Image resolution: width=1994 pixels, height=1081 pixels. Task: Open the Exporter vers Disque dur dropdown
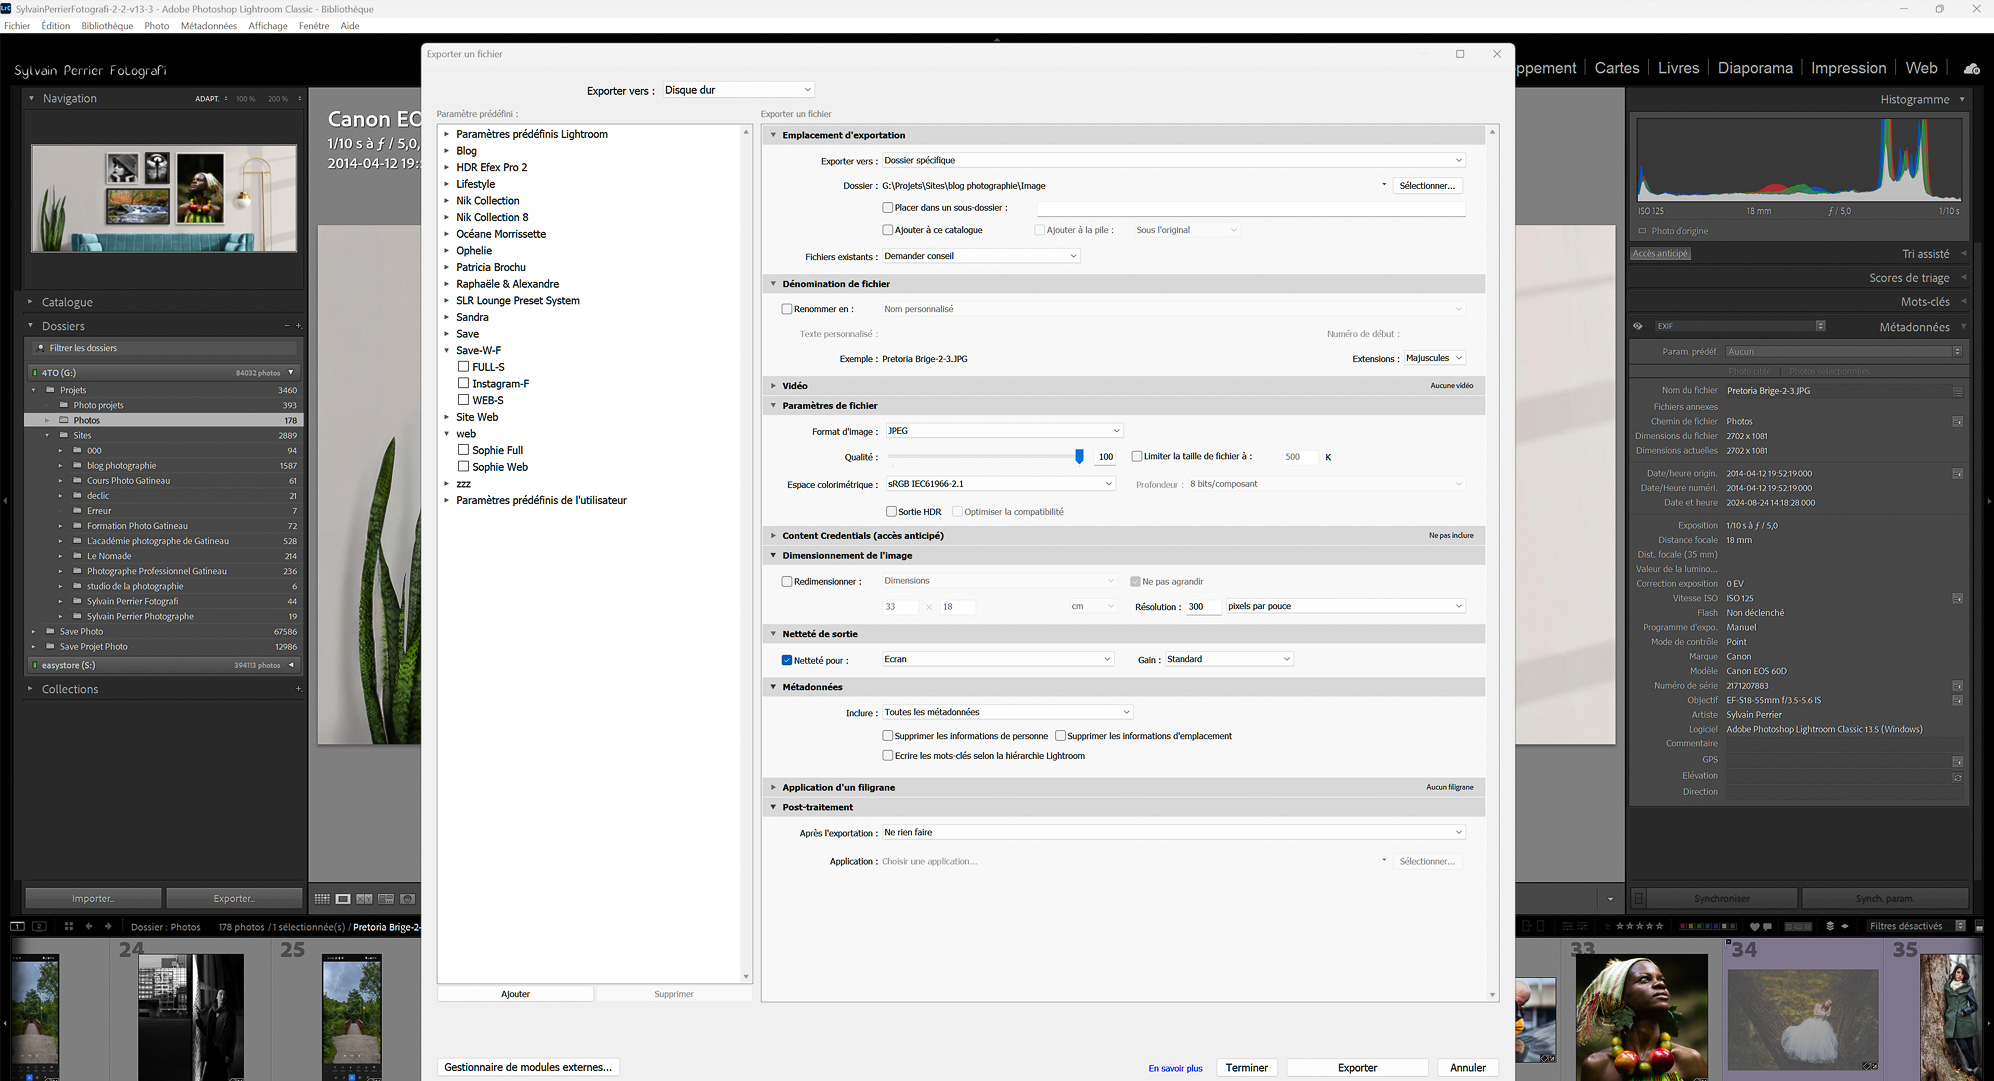(x=738, y=90)
